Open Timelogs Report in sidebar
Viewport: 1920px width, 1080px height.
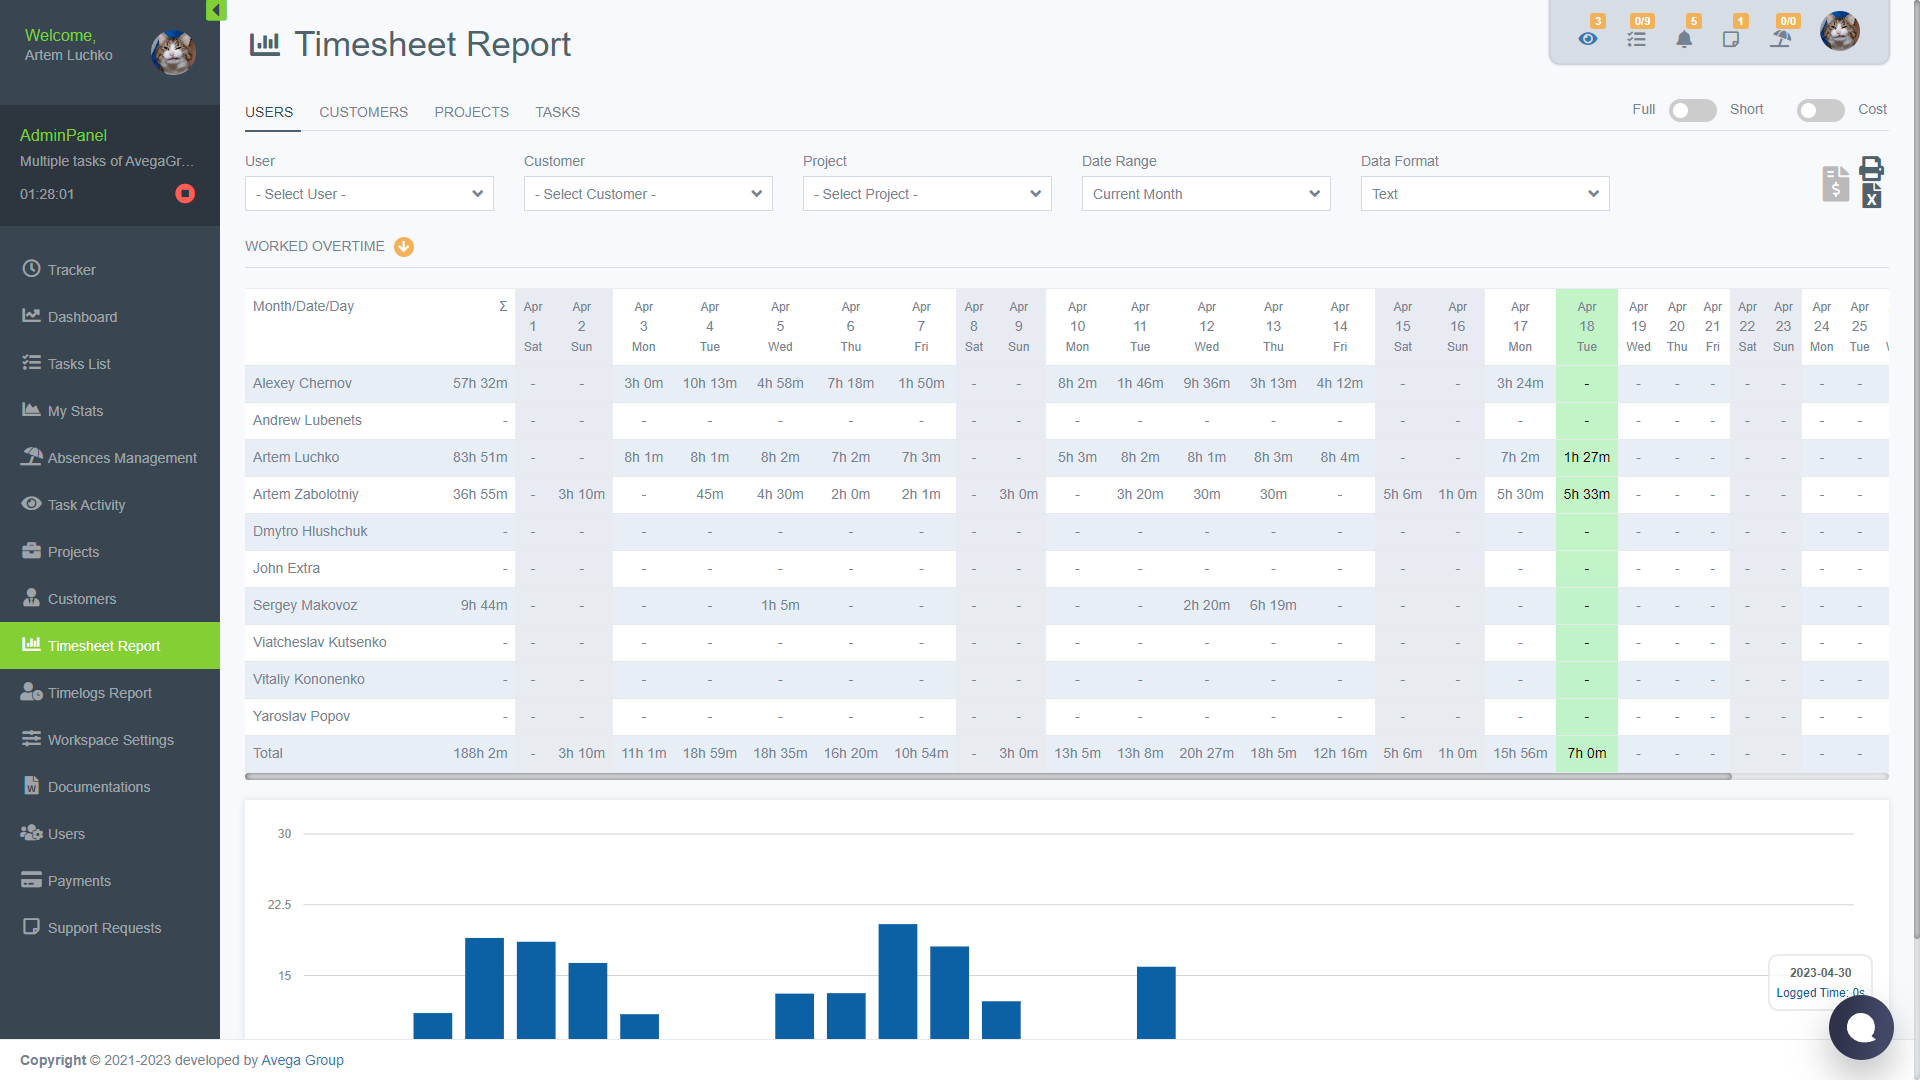[x=100, y=693]
